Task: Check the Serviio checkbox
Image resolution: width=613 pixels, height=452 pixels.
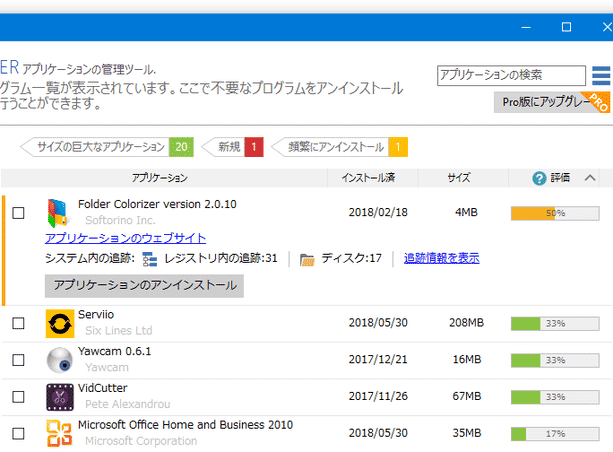Action: point(18,323)
